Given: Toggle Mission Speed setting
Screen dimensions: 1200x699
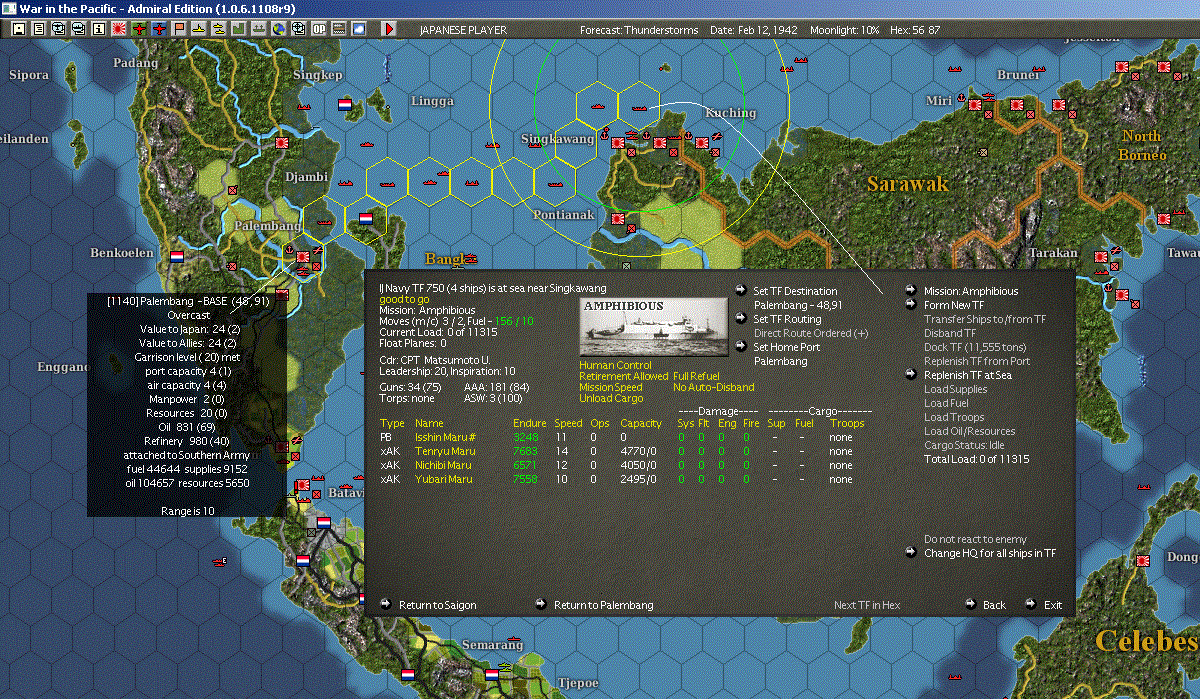Looking at the screenshot, I should [613, 387].
